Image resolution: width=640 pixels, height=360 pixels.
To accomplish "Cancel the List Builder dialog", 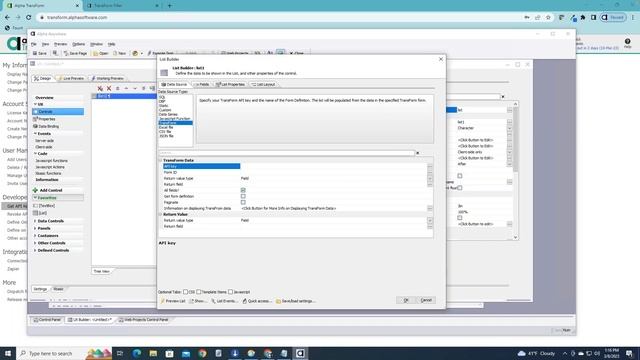I will click(426, 300).
